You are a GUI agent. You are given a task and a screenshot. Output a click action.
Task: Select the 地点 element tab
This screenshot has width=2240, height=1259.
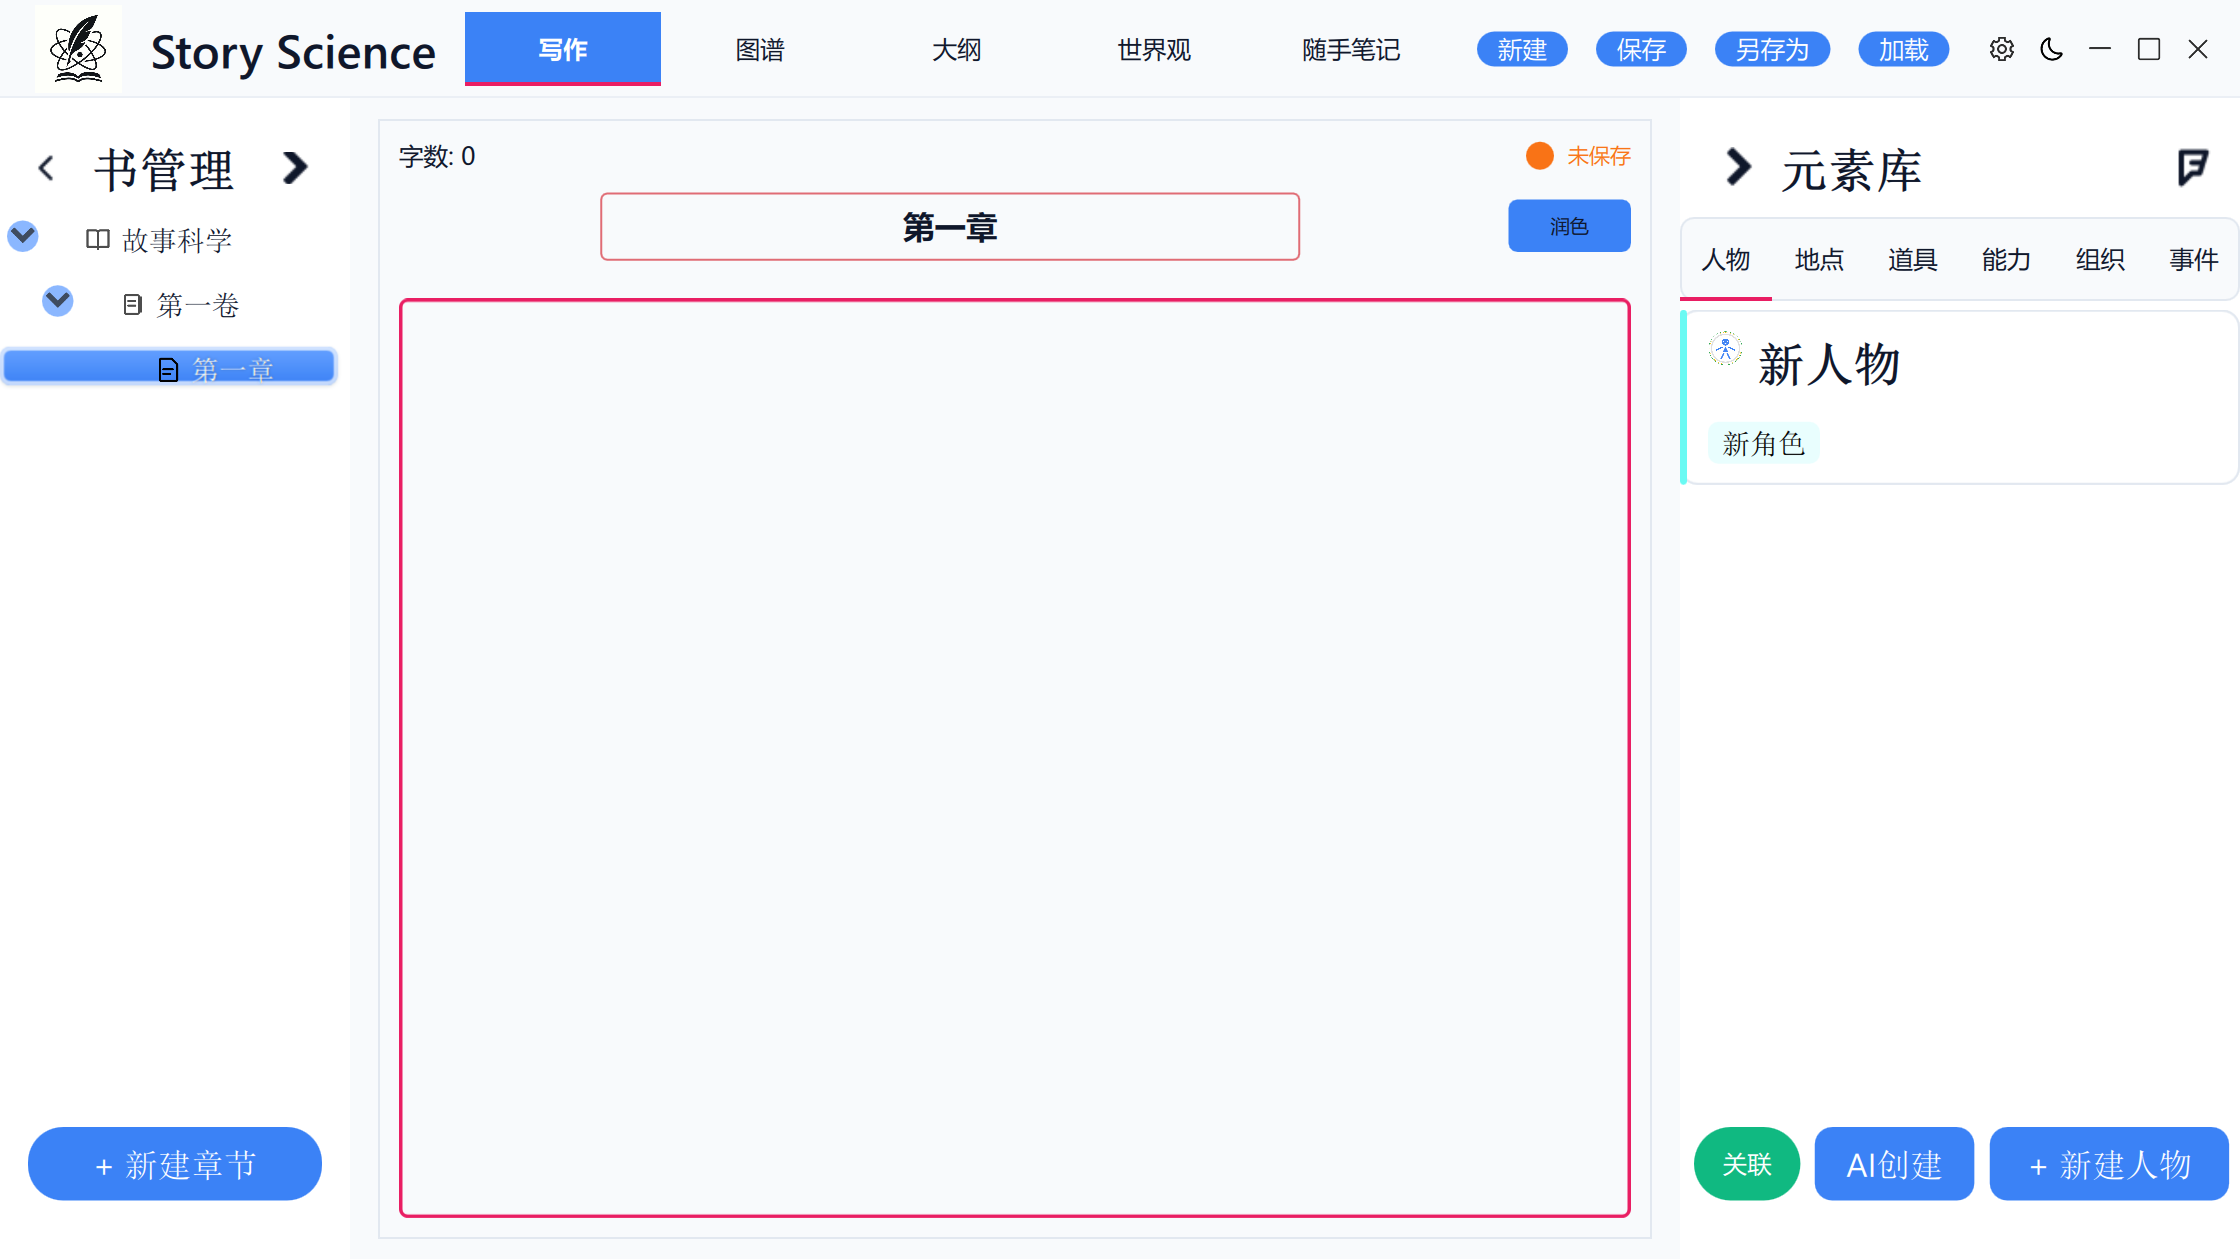[1819, 260]
